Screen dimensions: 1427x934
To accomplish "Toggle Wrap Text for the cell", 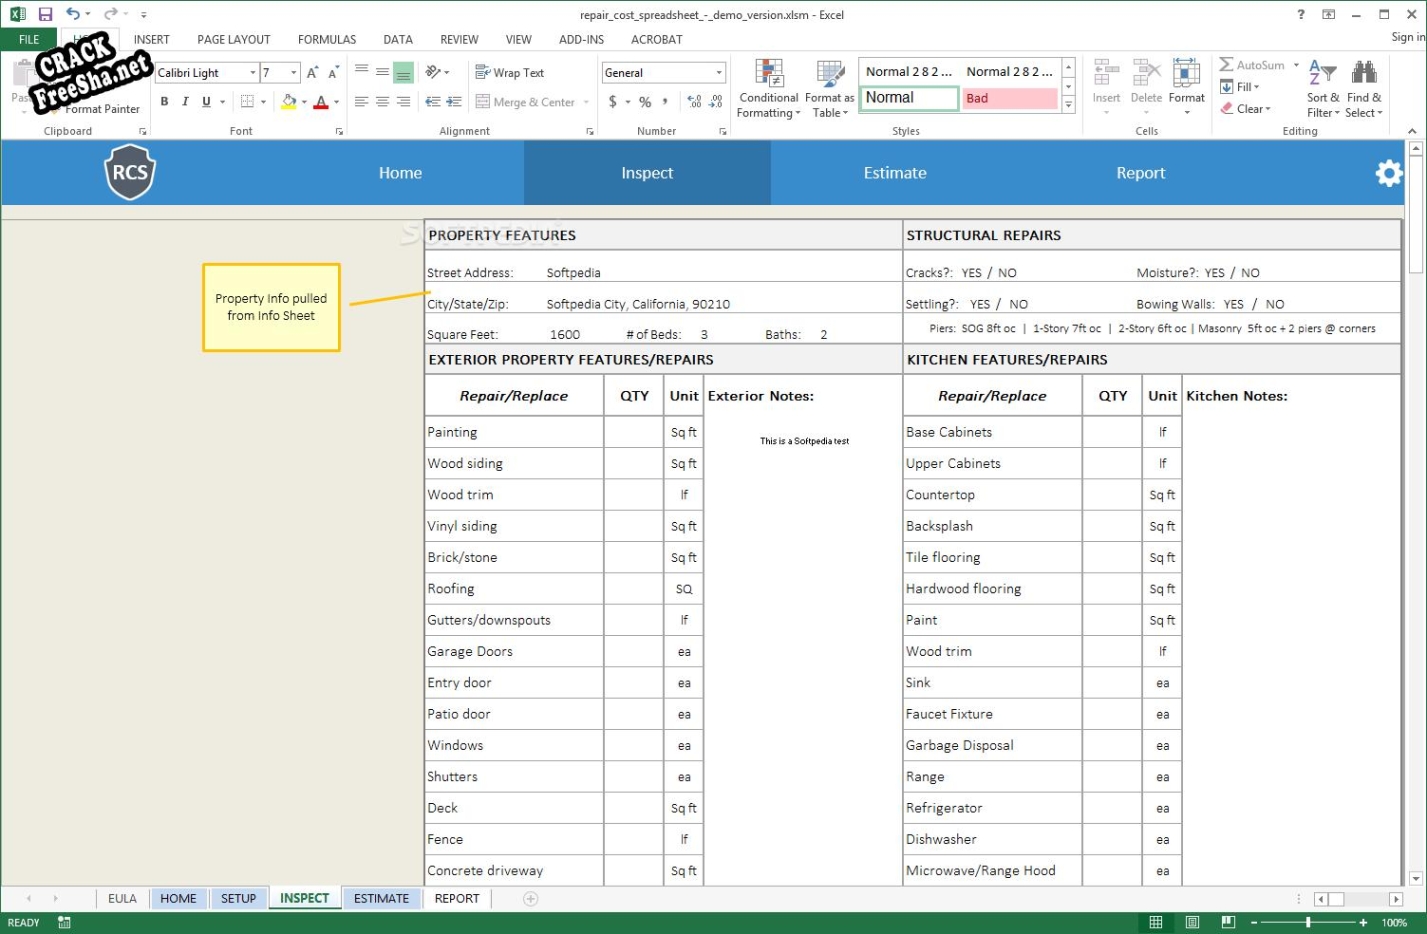I will click(510, 73).
